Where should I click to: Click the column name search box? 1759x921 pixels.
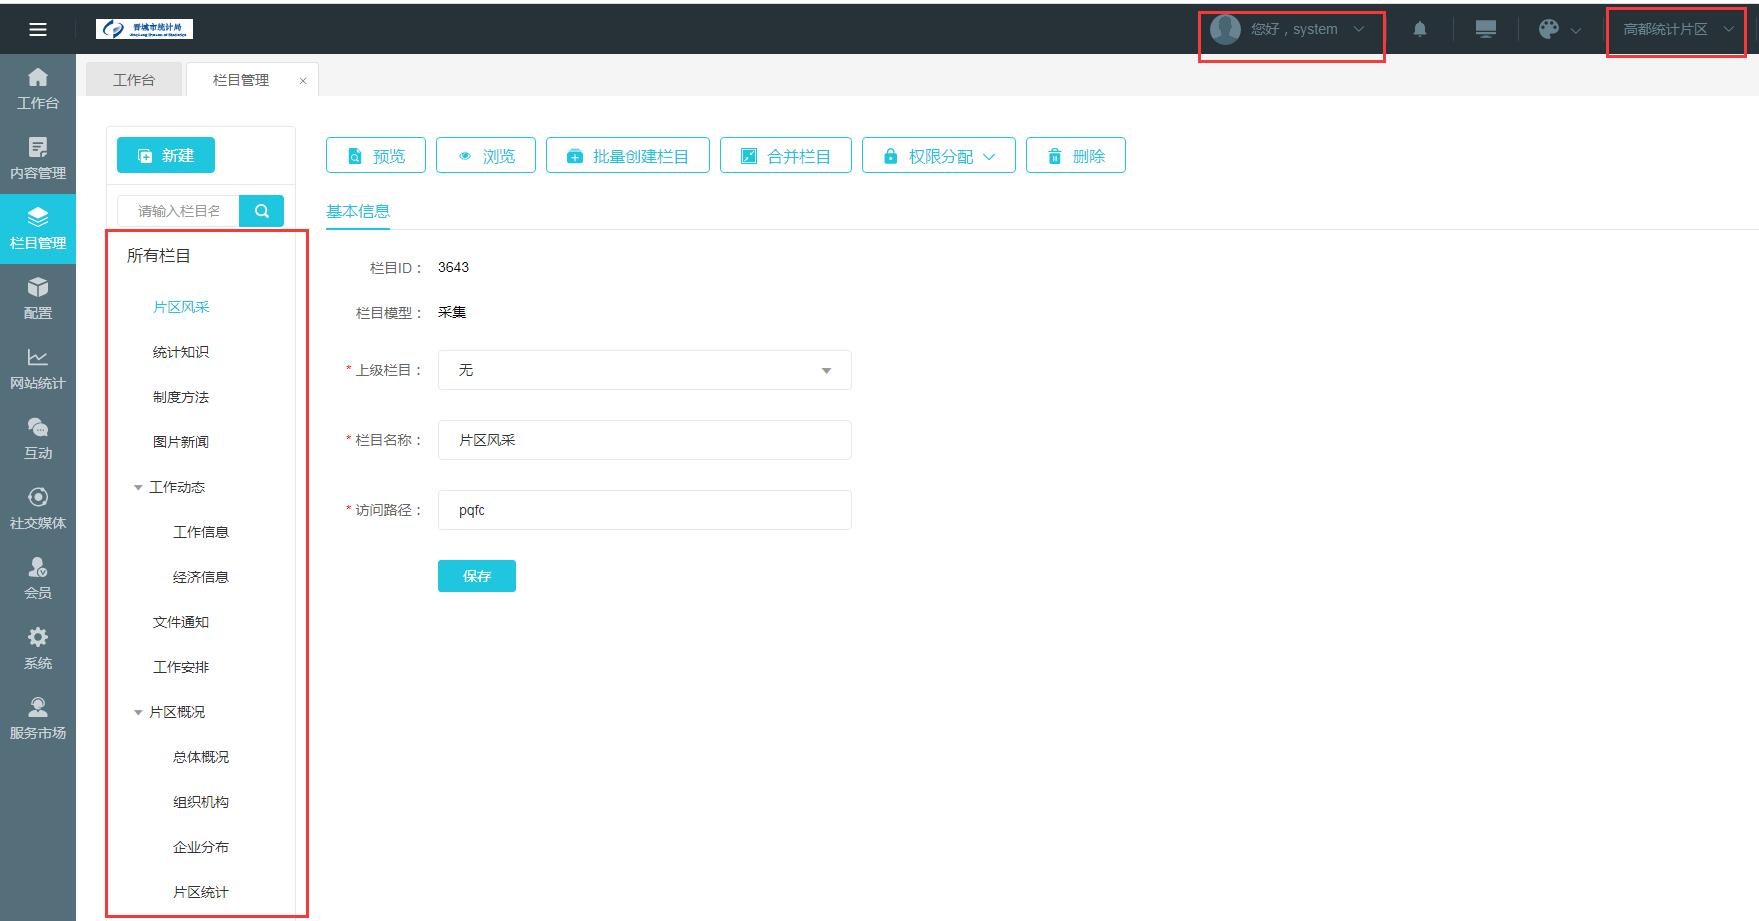pos(179,211)
